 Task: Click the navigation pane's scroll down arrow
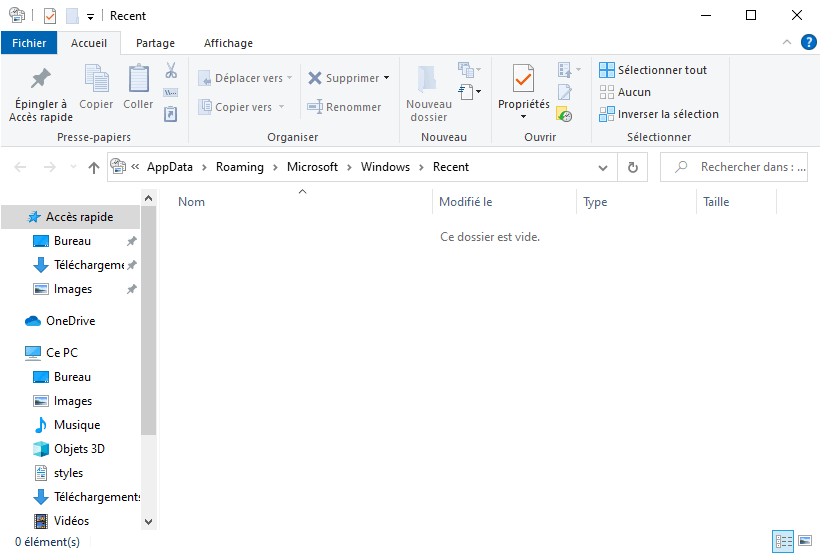(149, 521)
